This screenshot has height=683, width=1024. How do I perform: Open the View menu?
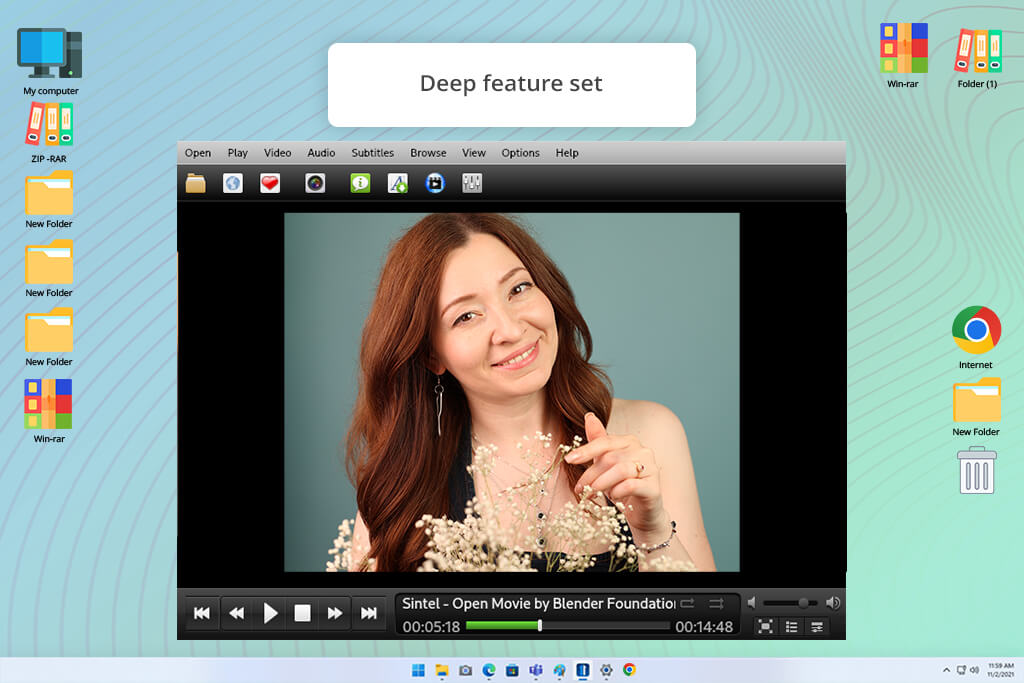point(474,153)
